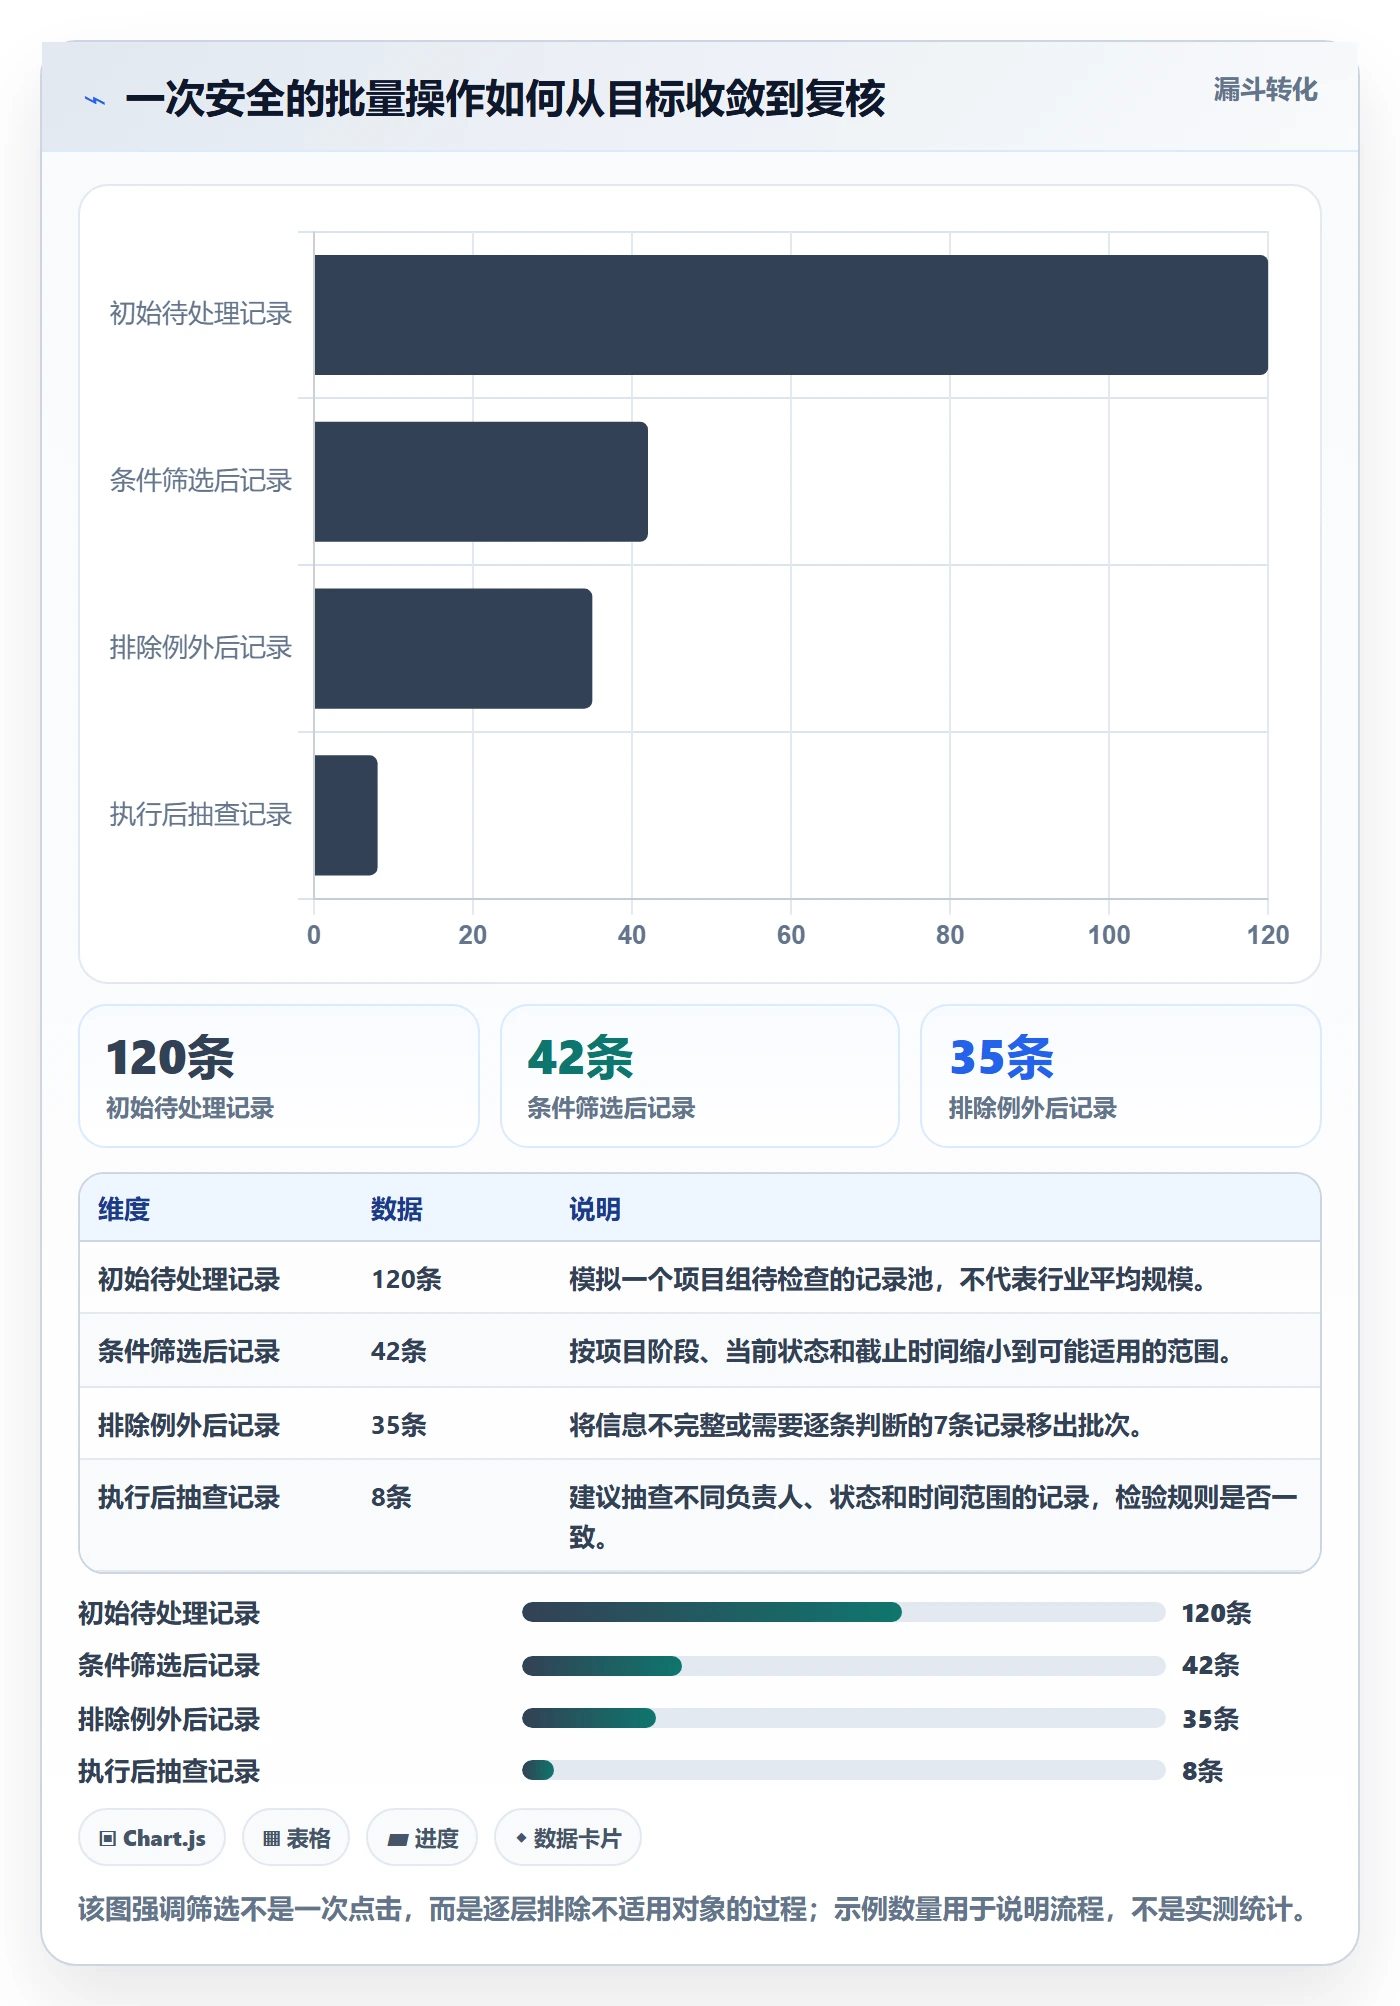The width and height of the screenshot is (1400, 2006).
Task: Click the 35条 value in the table
Action: coord(399,1425)
